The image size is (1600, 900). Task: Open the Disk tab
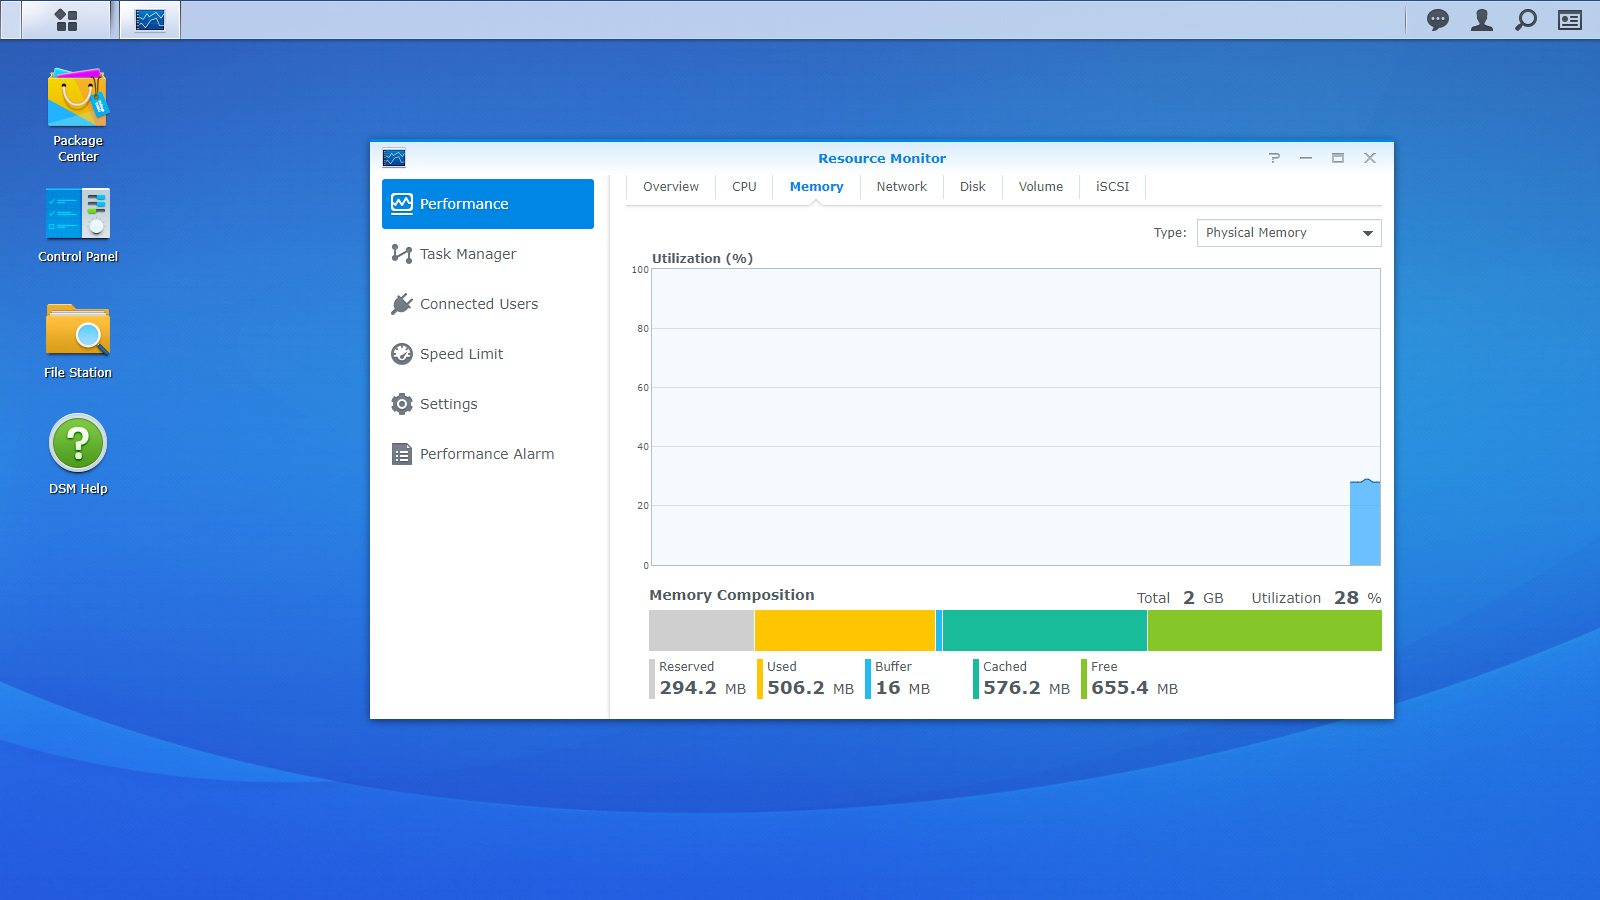click(x=973, y=187)
